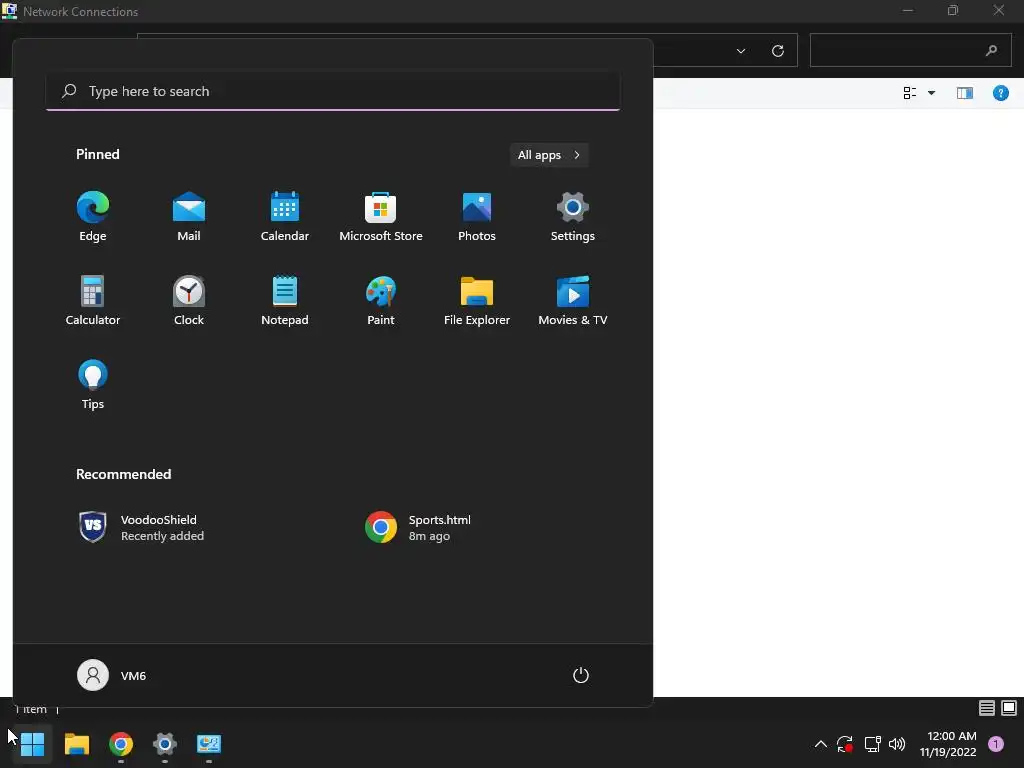Viewport: 1024px width, 768px height.
Task: Toggle the preview pane in Network Connections
Action: [965, 93]
